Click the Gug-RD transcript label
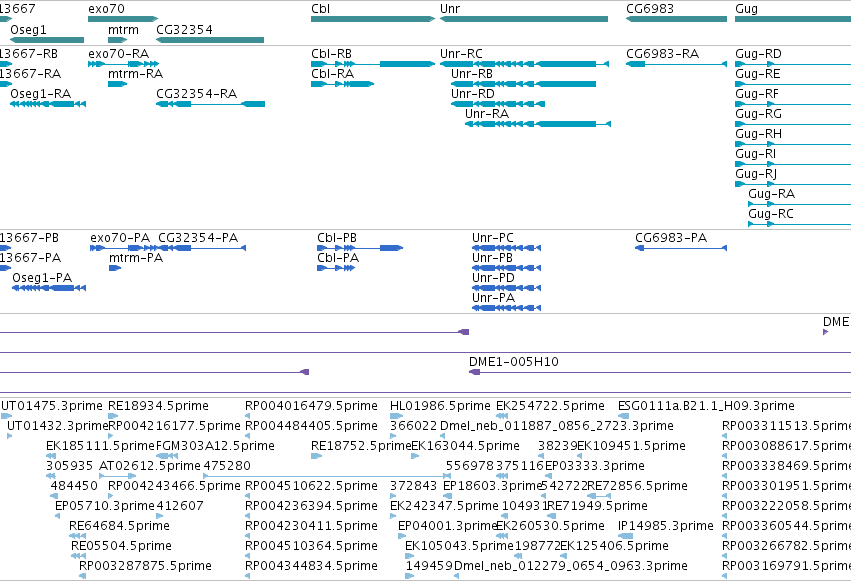 (x=758, y=54)
